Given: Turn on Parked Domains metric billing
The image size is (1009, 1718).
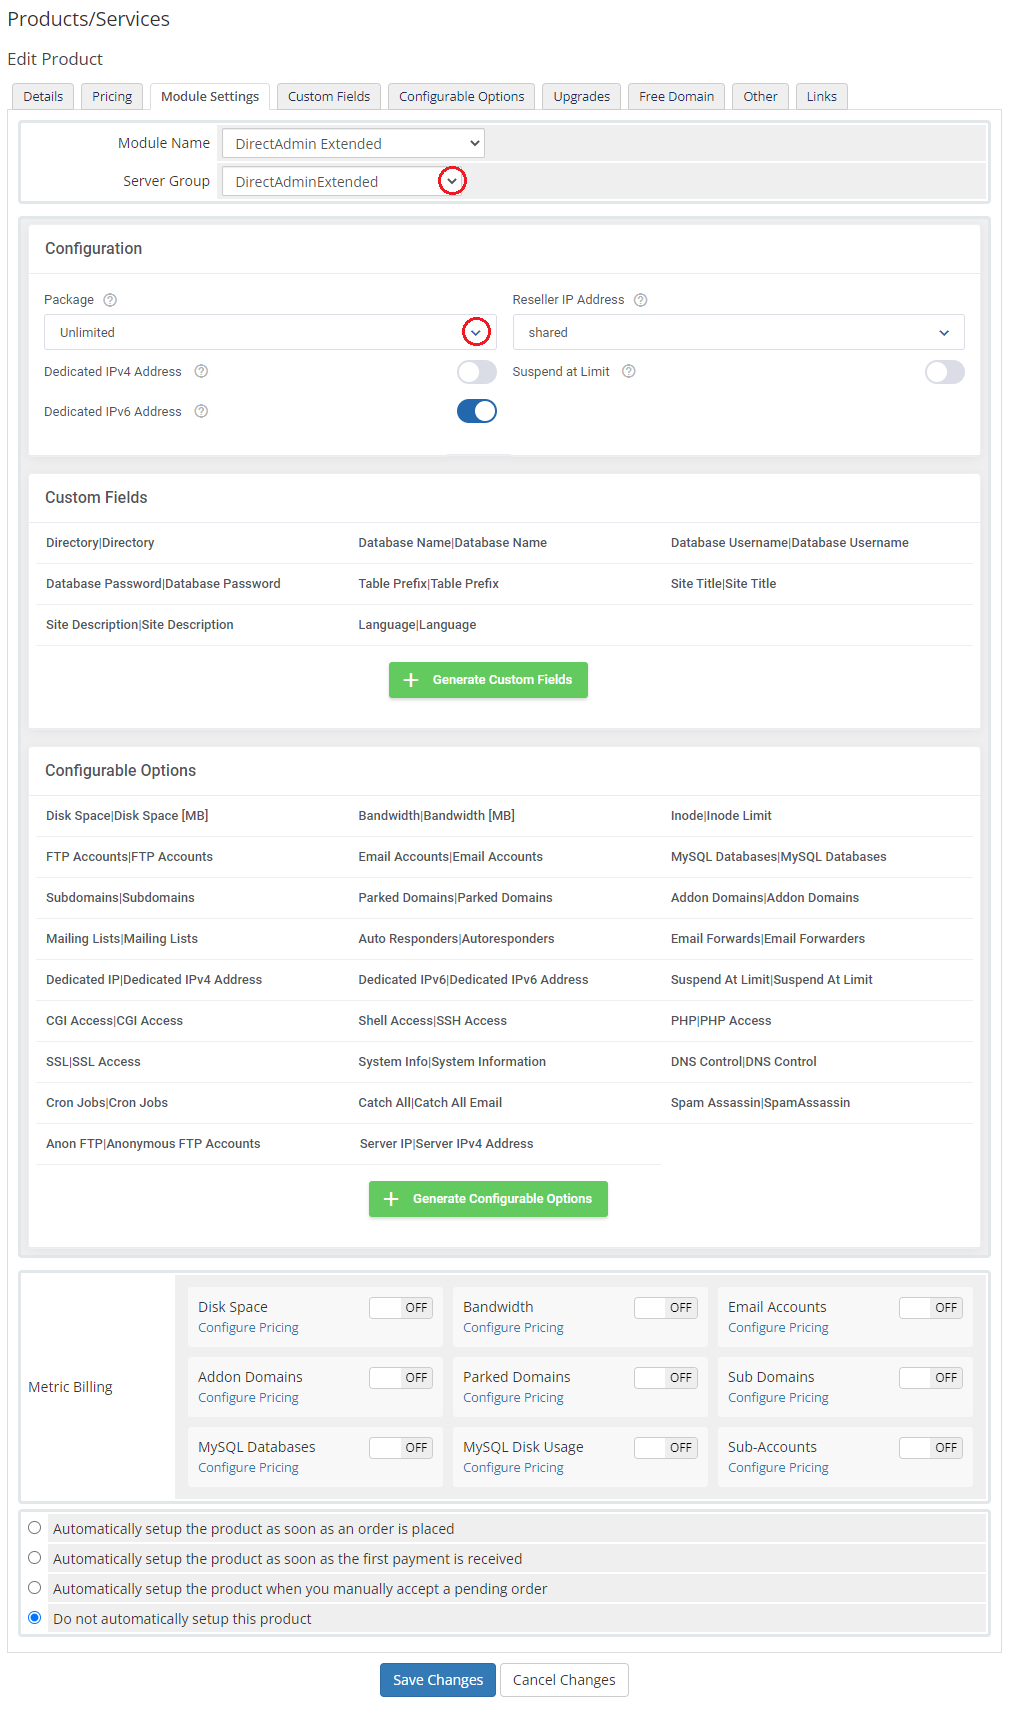Looking at the screenshot, I should coord(666,1378).
